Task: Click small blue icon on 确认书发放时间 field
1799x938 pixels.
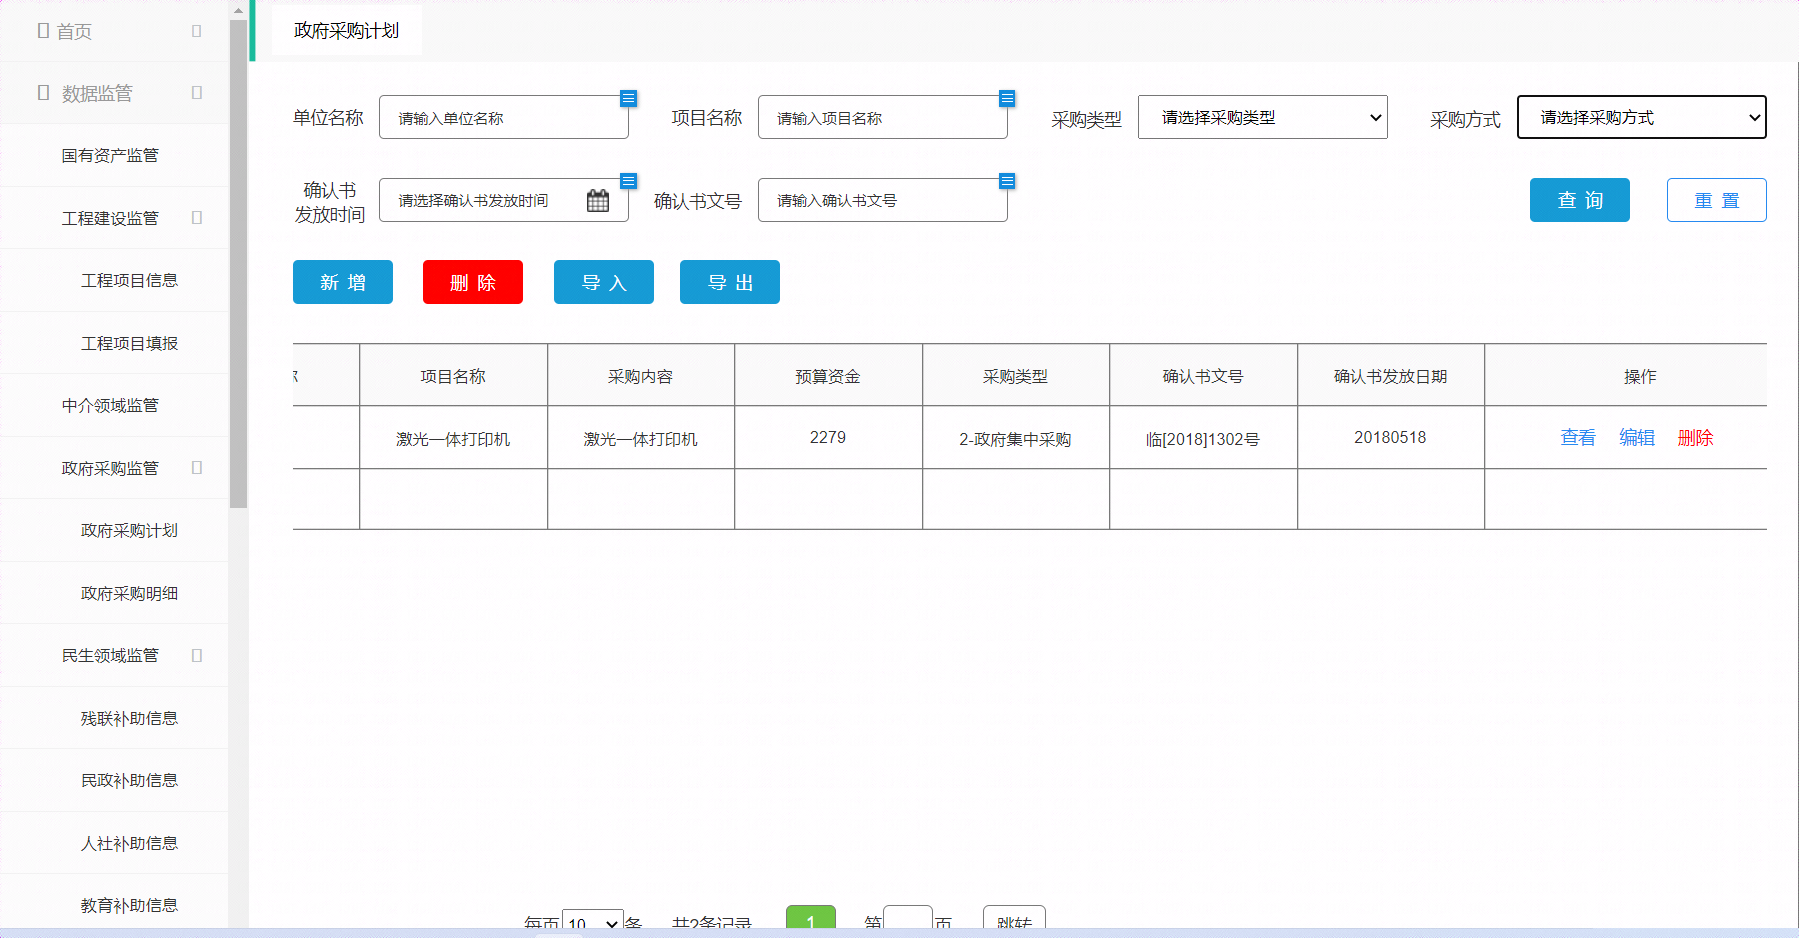Action: coord(628,181)
